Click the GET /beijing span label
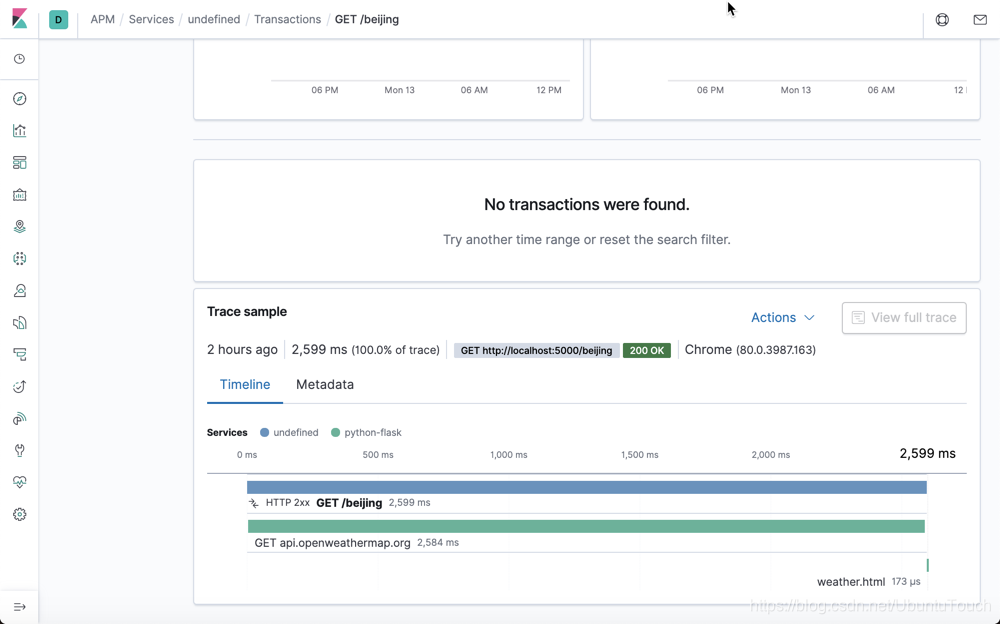Screen dimensions: 1000x624 [349, 503]
